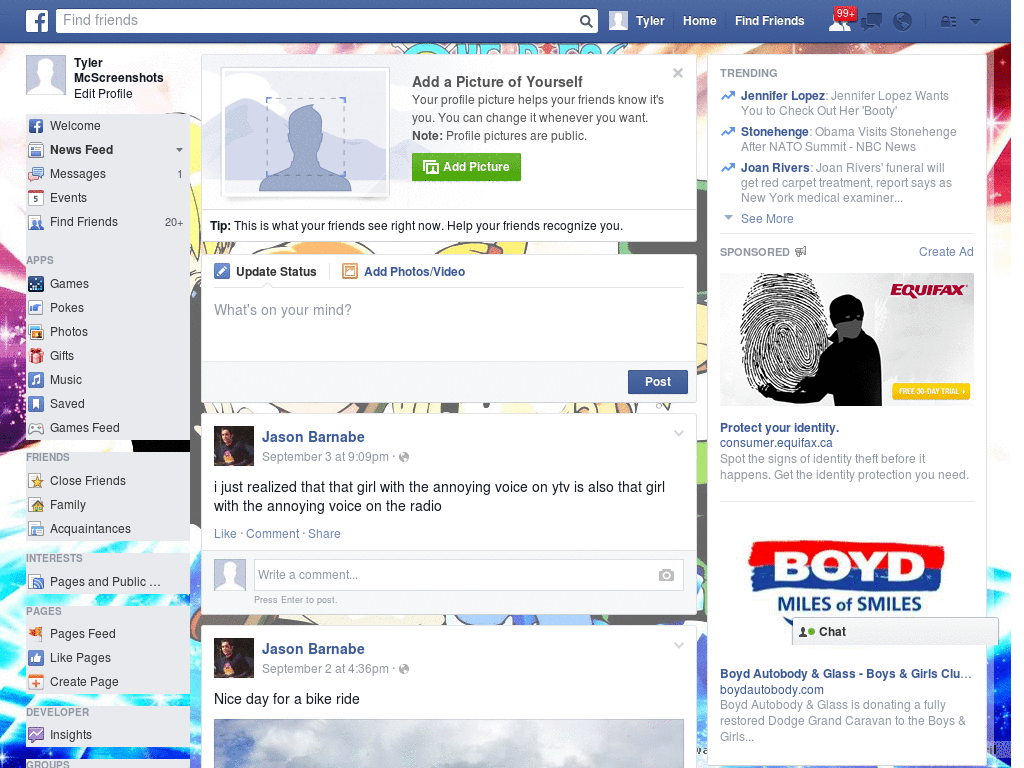Image resolution: width=1024 pixels, height=768 pixels.
Task: Click the Find Friends sidebar icon
Action: coord(36,222)
